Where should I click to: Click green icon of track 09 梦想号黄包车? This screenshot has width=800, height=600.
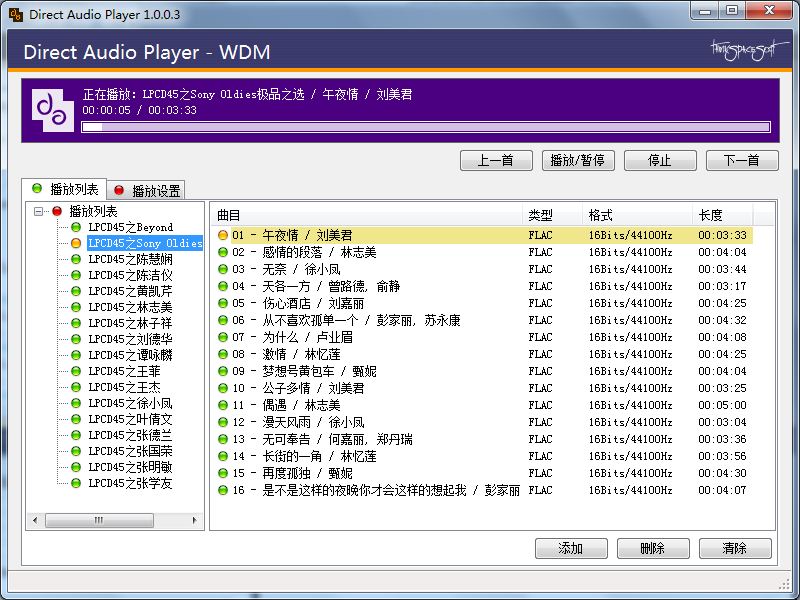[x=223, y=371]
